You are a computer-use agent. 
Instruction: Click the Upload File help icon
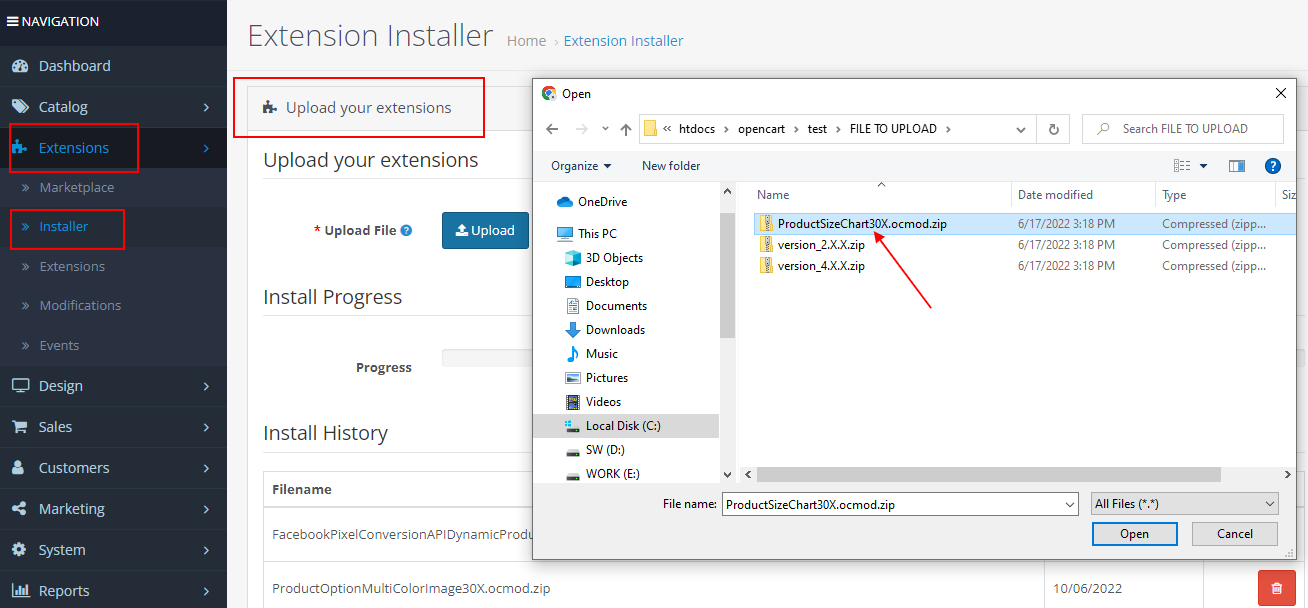coord(406,230)
